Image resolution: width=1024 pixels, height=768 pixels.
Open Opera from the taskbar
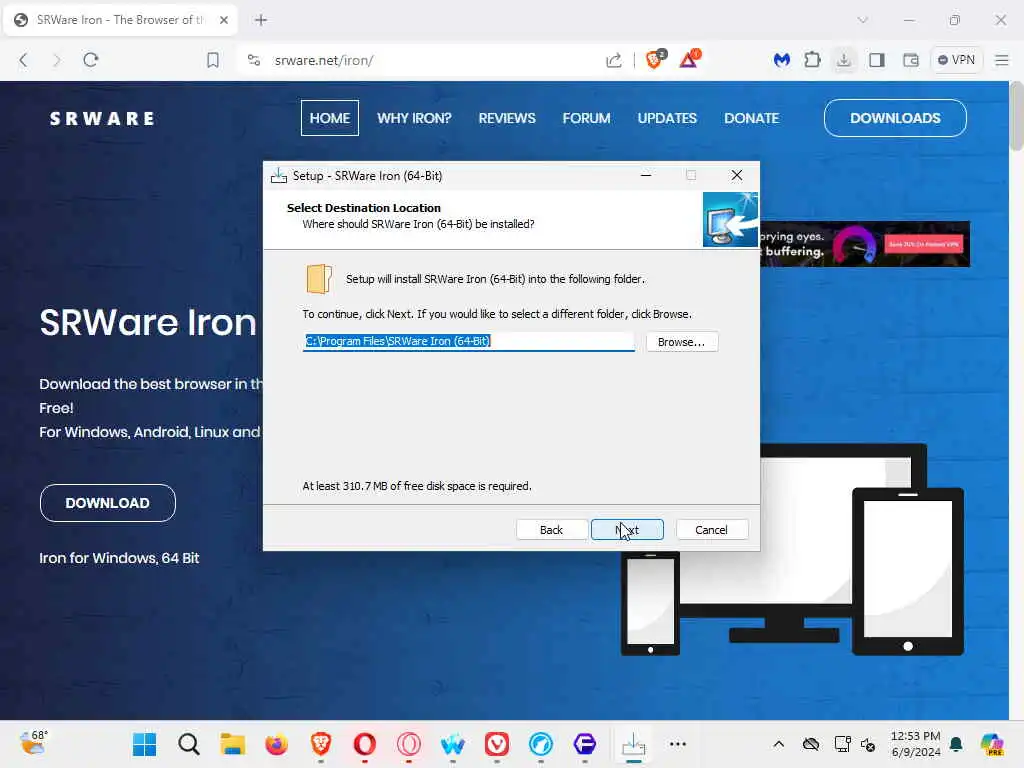click(364, 744)
